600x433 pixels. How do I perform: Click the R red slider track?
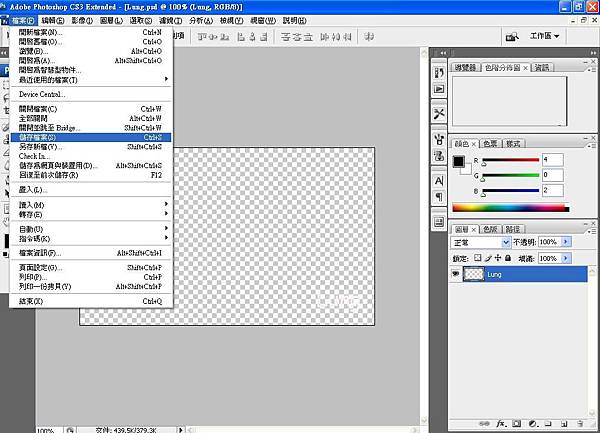510,160
